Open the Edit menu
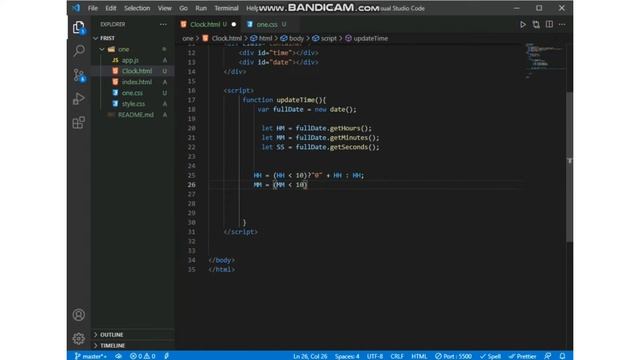This screenshot has width=640, height=360. pyautogui.click(x=111, y=8)
